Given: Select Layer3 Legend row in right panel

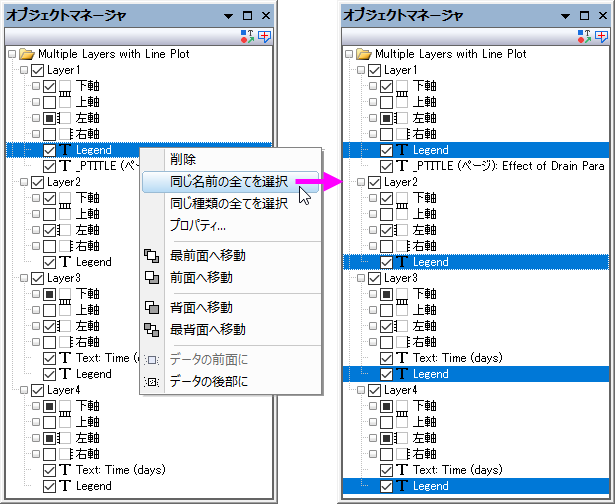Looking at the screenshot, I should coord(476,374).
